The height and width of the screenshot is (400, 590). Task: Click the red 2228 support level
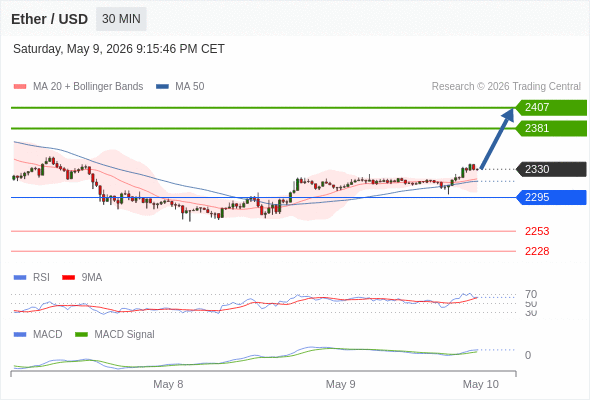point(537,251)
